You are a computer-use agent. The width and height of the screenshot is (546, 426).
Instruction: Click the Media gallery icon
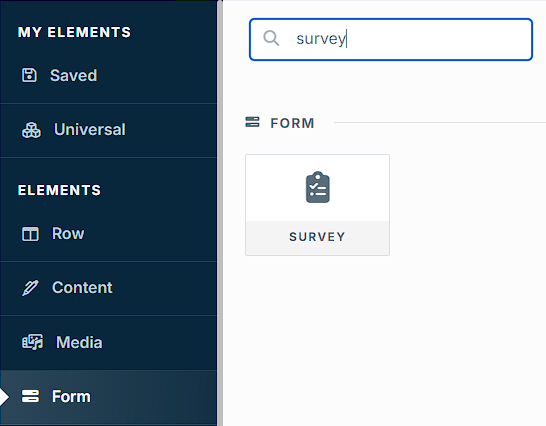coord(33,342)
